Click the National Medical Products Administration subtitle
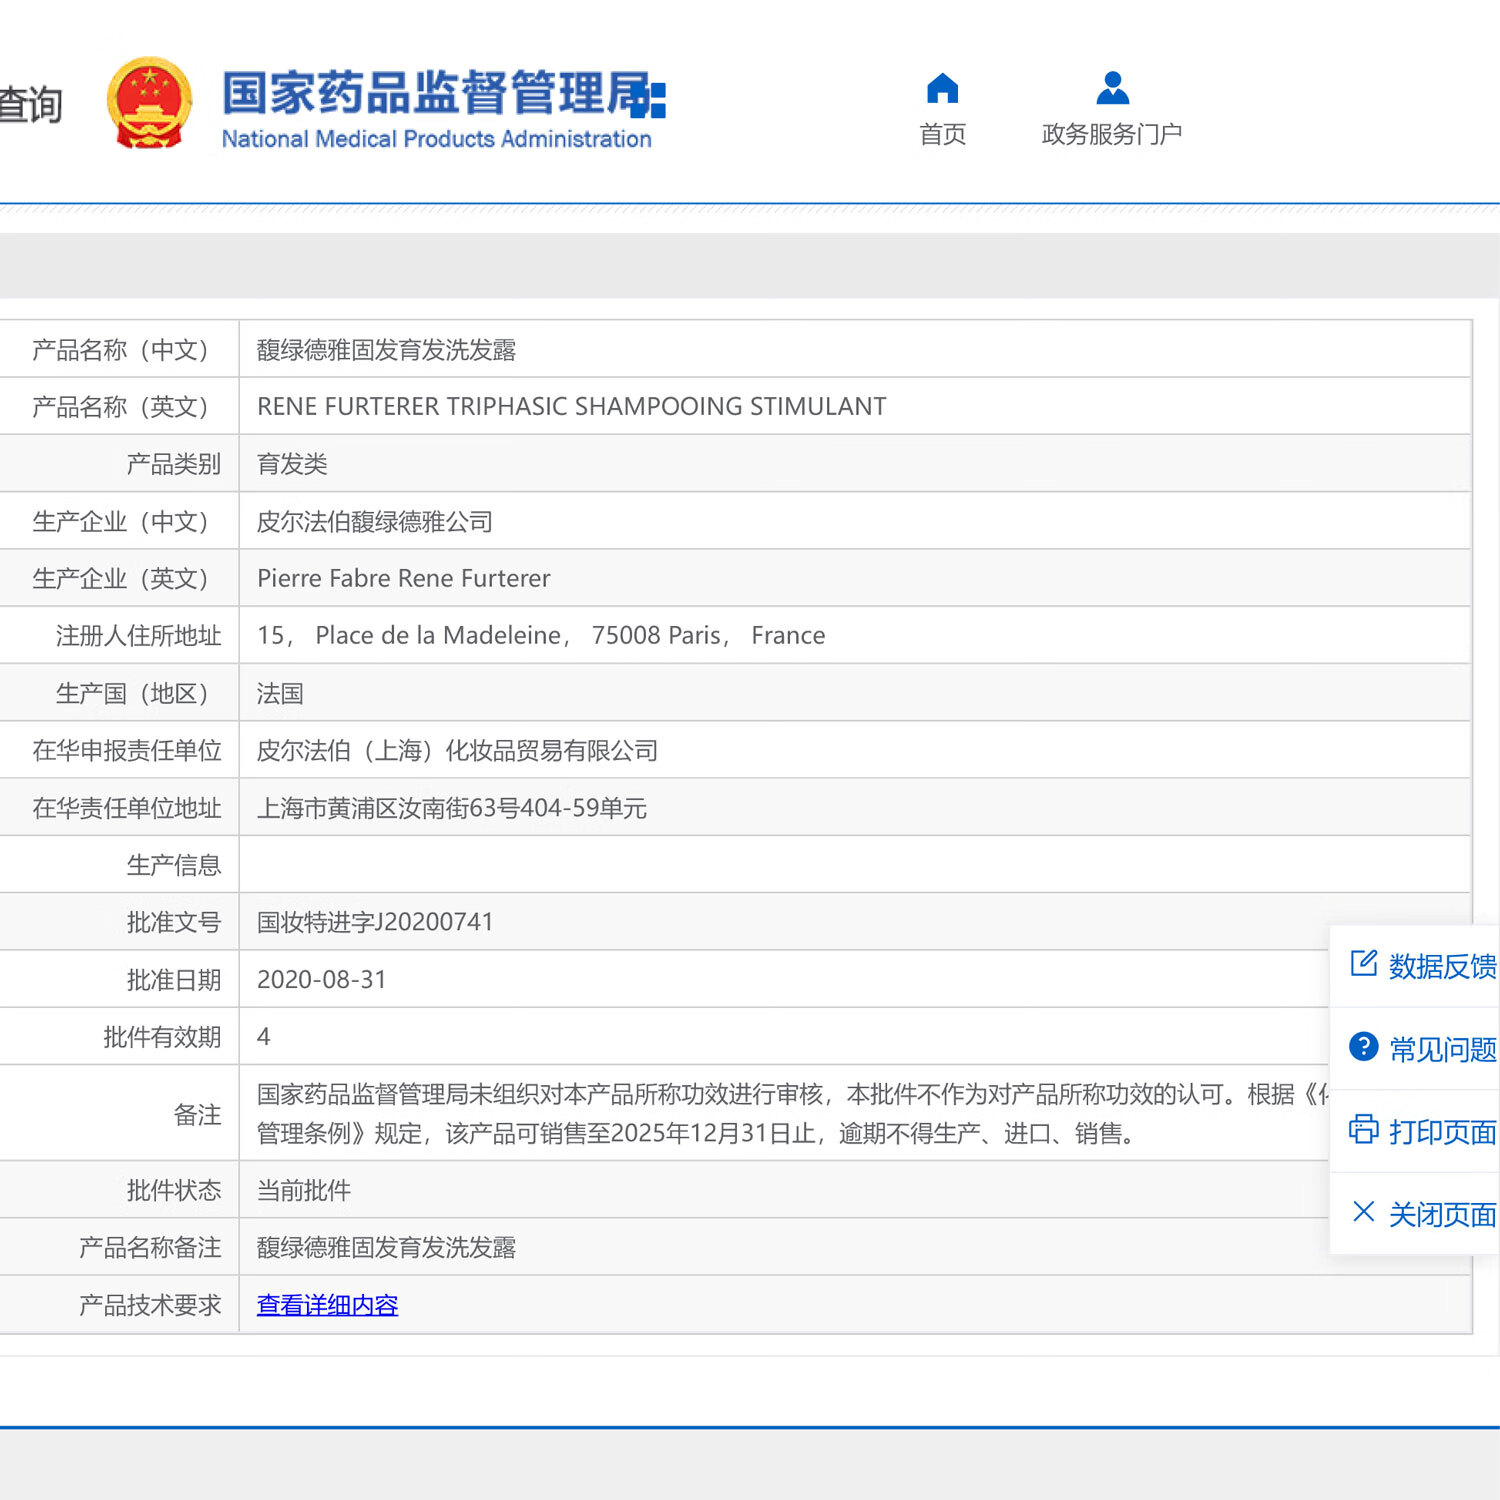The image size is (1500, 1500). (x=436, y=139)
